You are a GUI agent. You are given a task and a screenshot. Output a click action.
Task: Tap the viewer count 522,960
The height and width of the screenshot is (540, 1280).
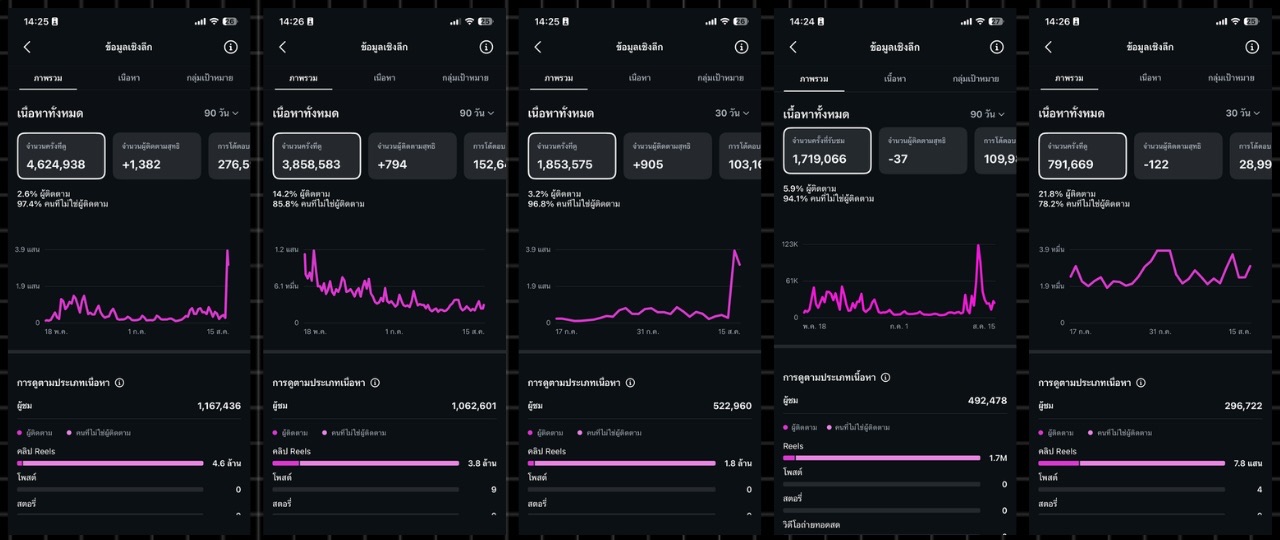tap(733, 406)
